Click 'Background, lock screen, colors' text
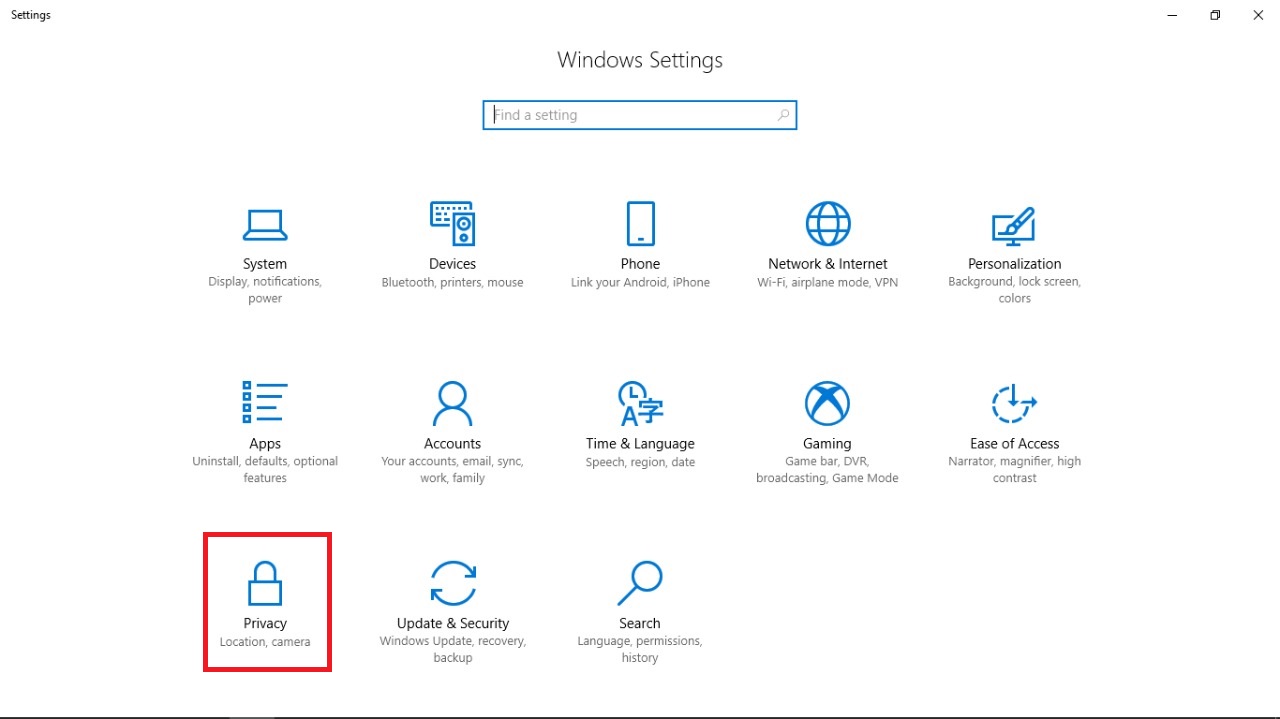This screenshot has width=1280, height=719. tap(1015, 290)
